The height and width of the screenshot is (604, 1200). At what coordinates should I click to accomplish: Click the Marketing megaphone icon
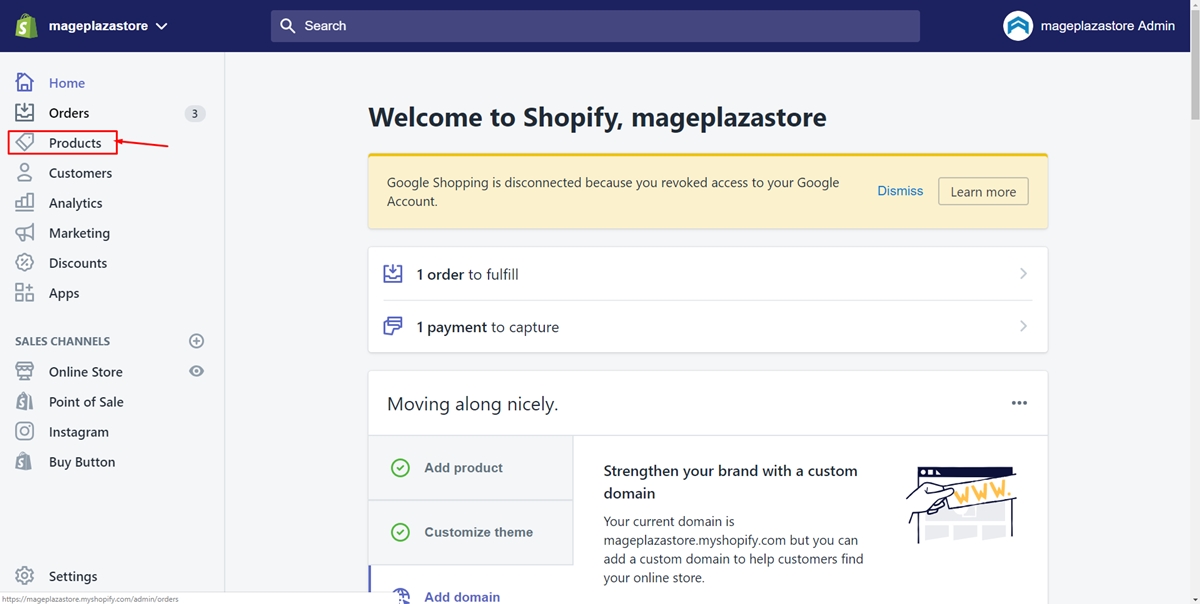pyautogui.click(x=25, y=232)
